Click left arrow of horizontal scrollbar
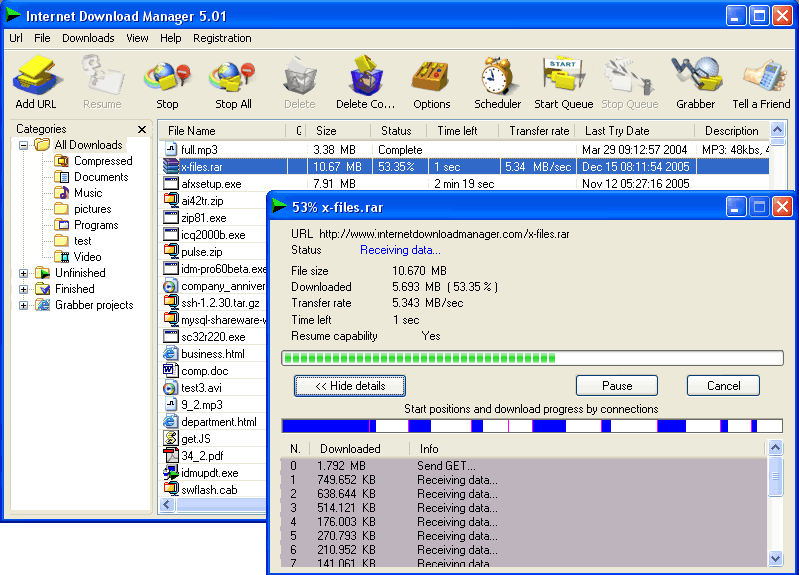 167,505
